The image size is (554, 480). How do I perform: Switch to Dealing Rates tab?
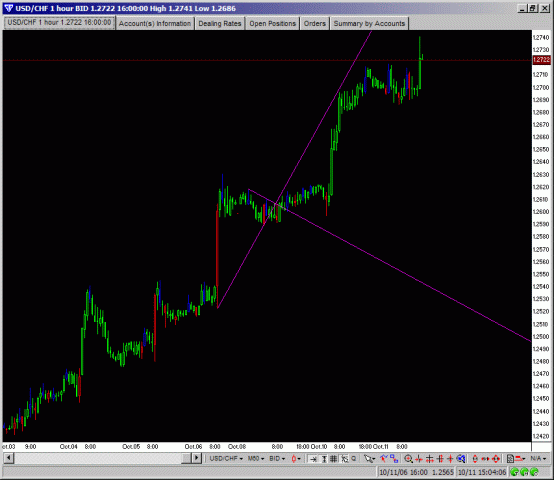220,23
